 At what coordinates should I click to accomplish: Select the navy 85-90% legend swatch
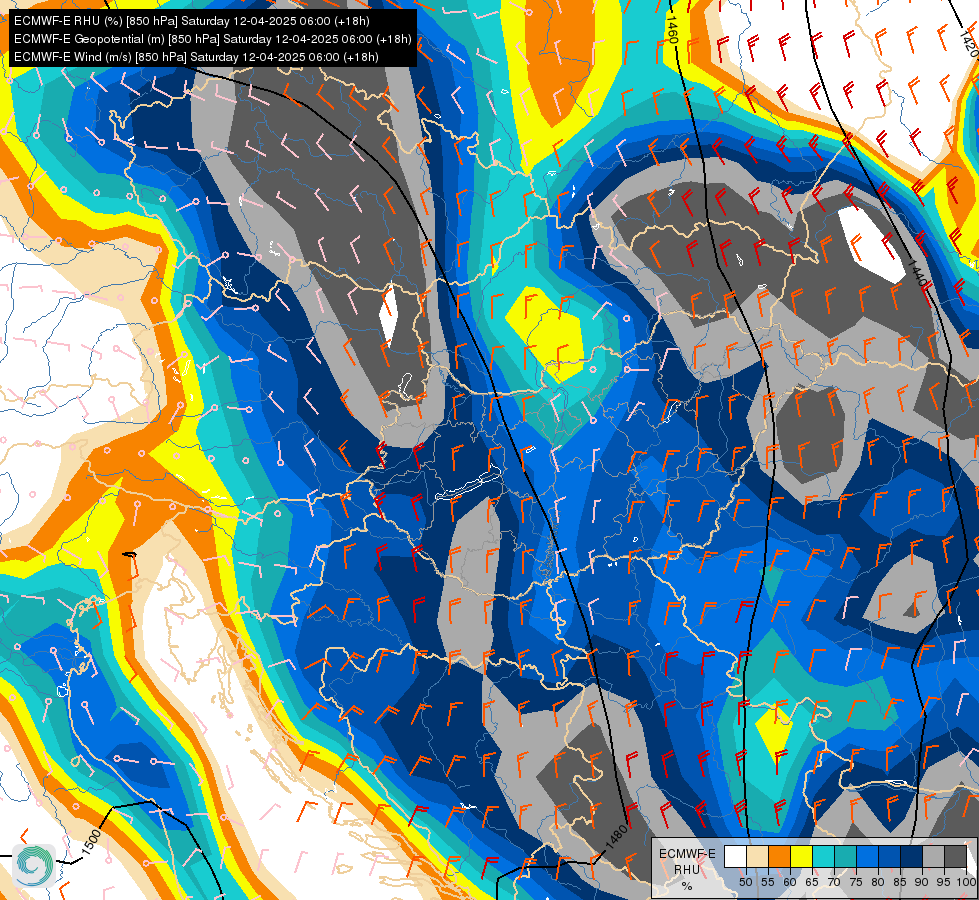[911, 856]
